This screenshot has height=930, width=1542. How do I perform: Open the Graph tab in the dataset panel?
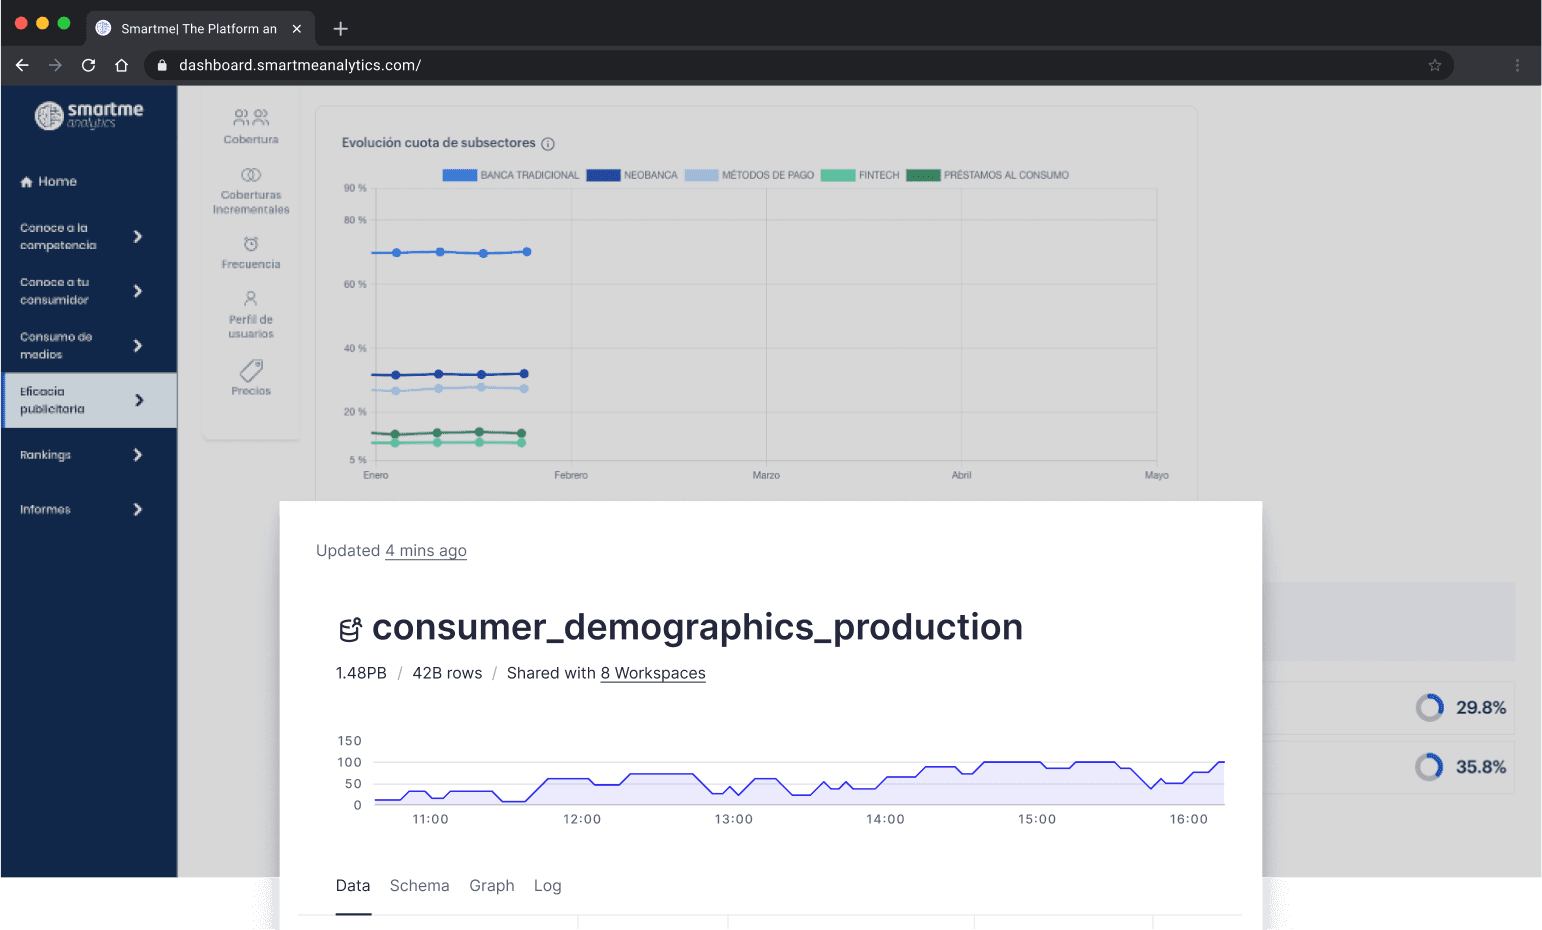click(492, 886)
